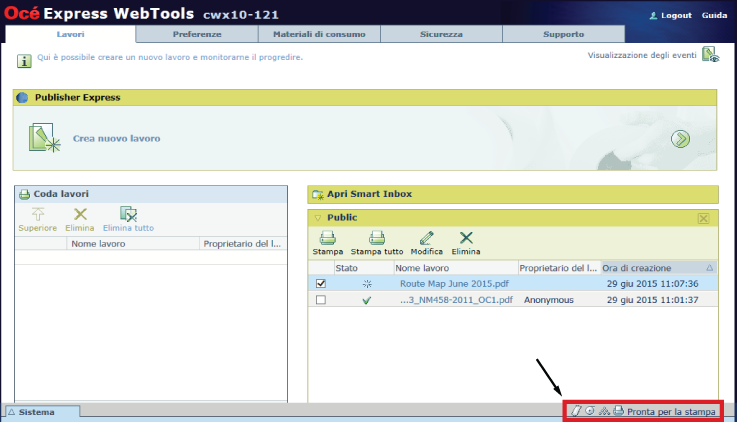Click Elimina tutto in job queue
This screenshot has width=737, height=422.
128,219
